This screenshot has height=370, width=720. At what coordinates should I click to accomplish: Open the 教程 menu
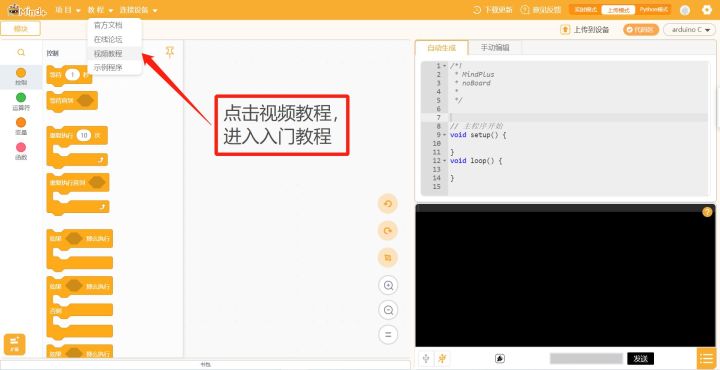coord(101,10)
